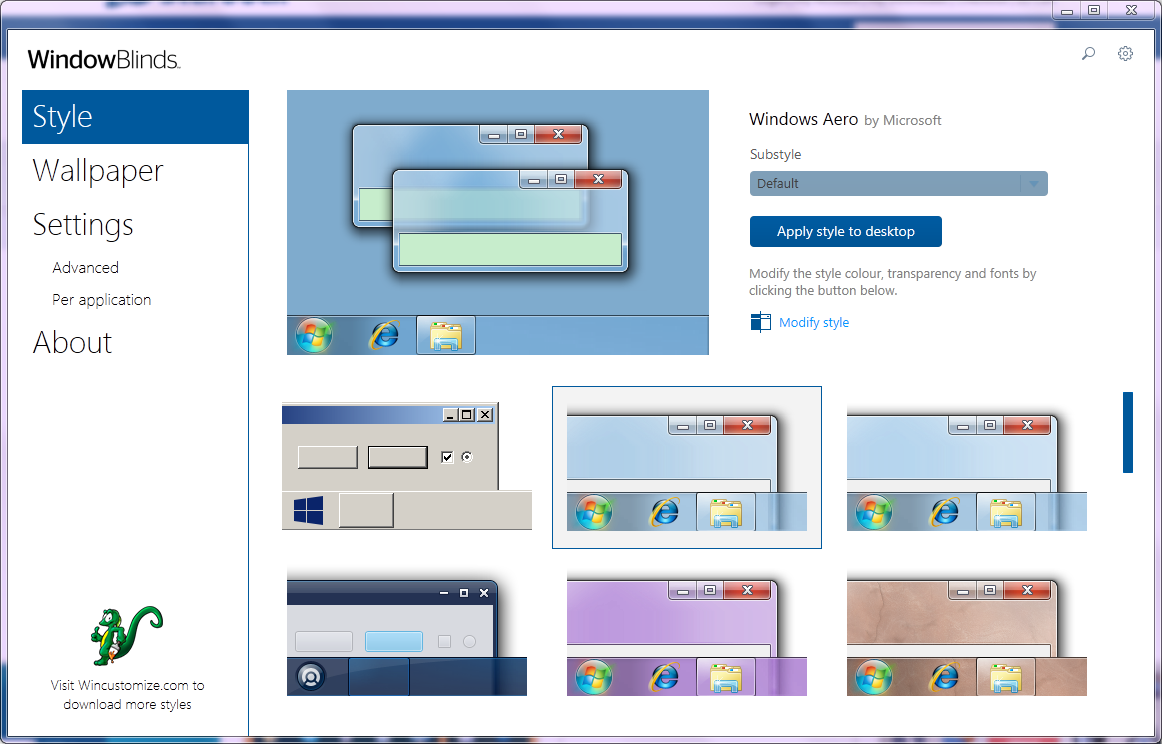The height and width of the screenshot is (744, 1162).
Task: Open the Settings section
Action: point(83,225)
